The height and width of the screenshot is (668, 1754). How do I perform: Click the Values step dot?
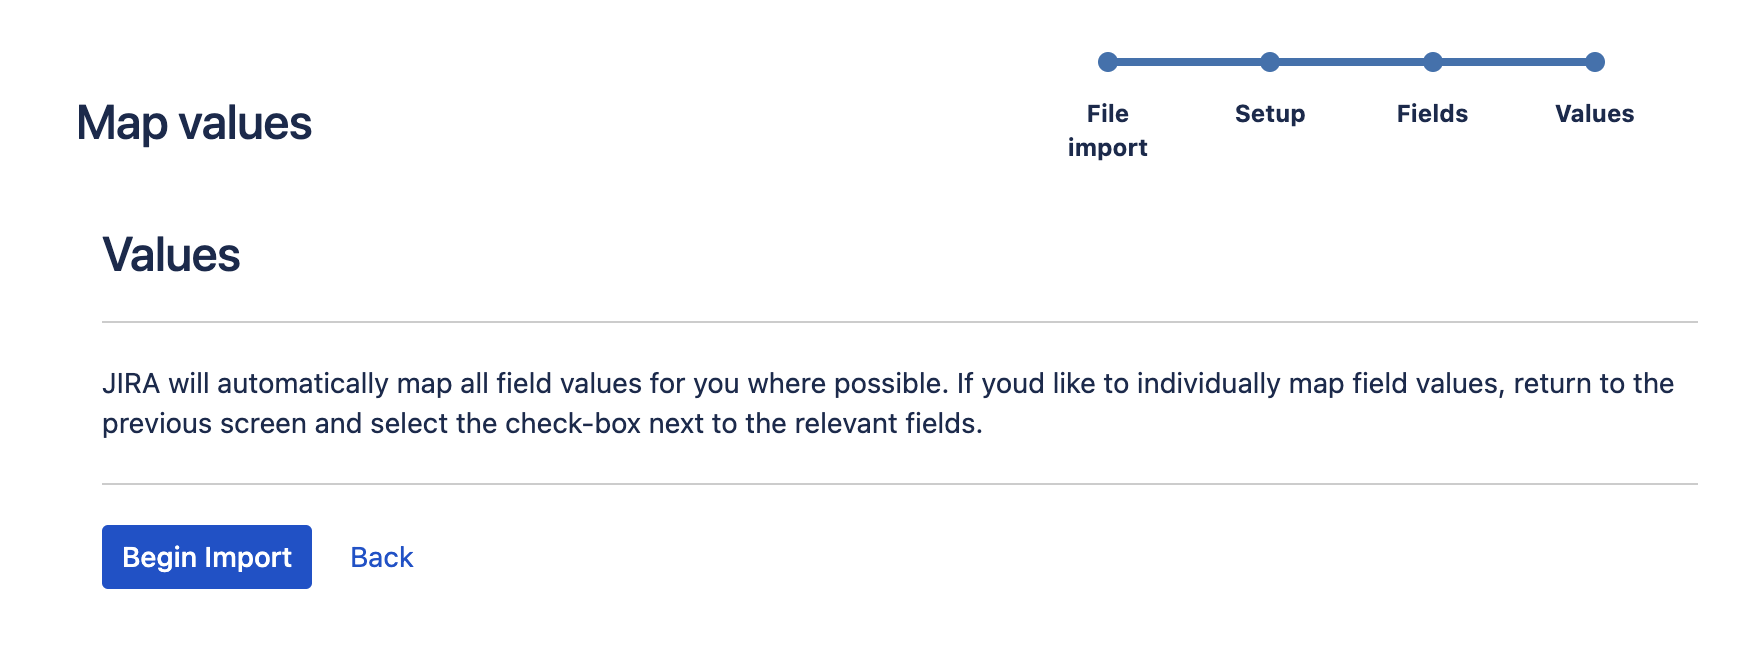coord(1595,62)
